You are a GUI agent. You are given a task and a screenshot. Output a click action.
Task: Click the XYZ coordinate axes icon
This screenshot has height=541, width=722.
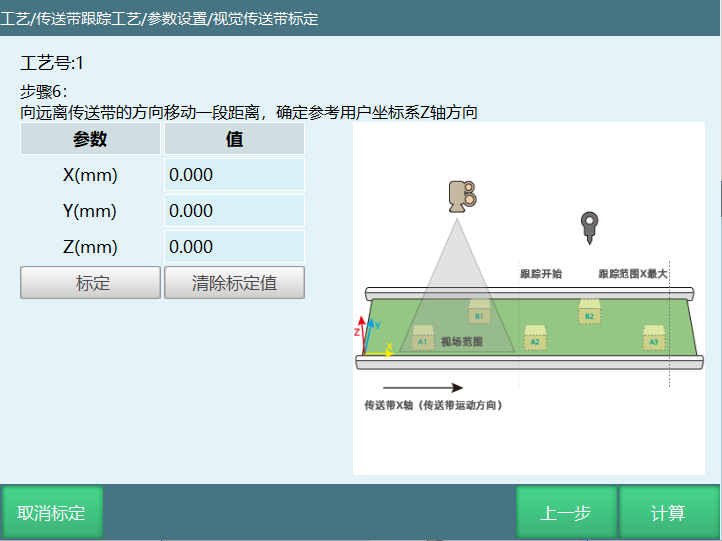371,339
